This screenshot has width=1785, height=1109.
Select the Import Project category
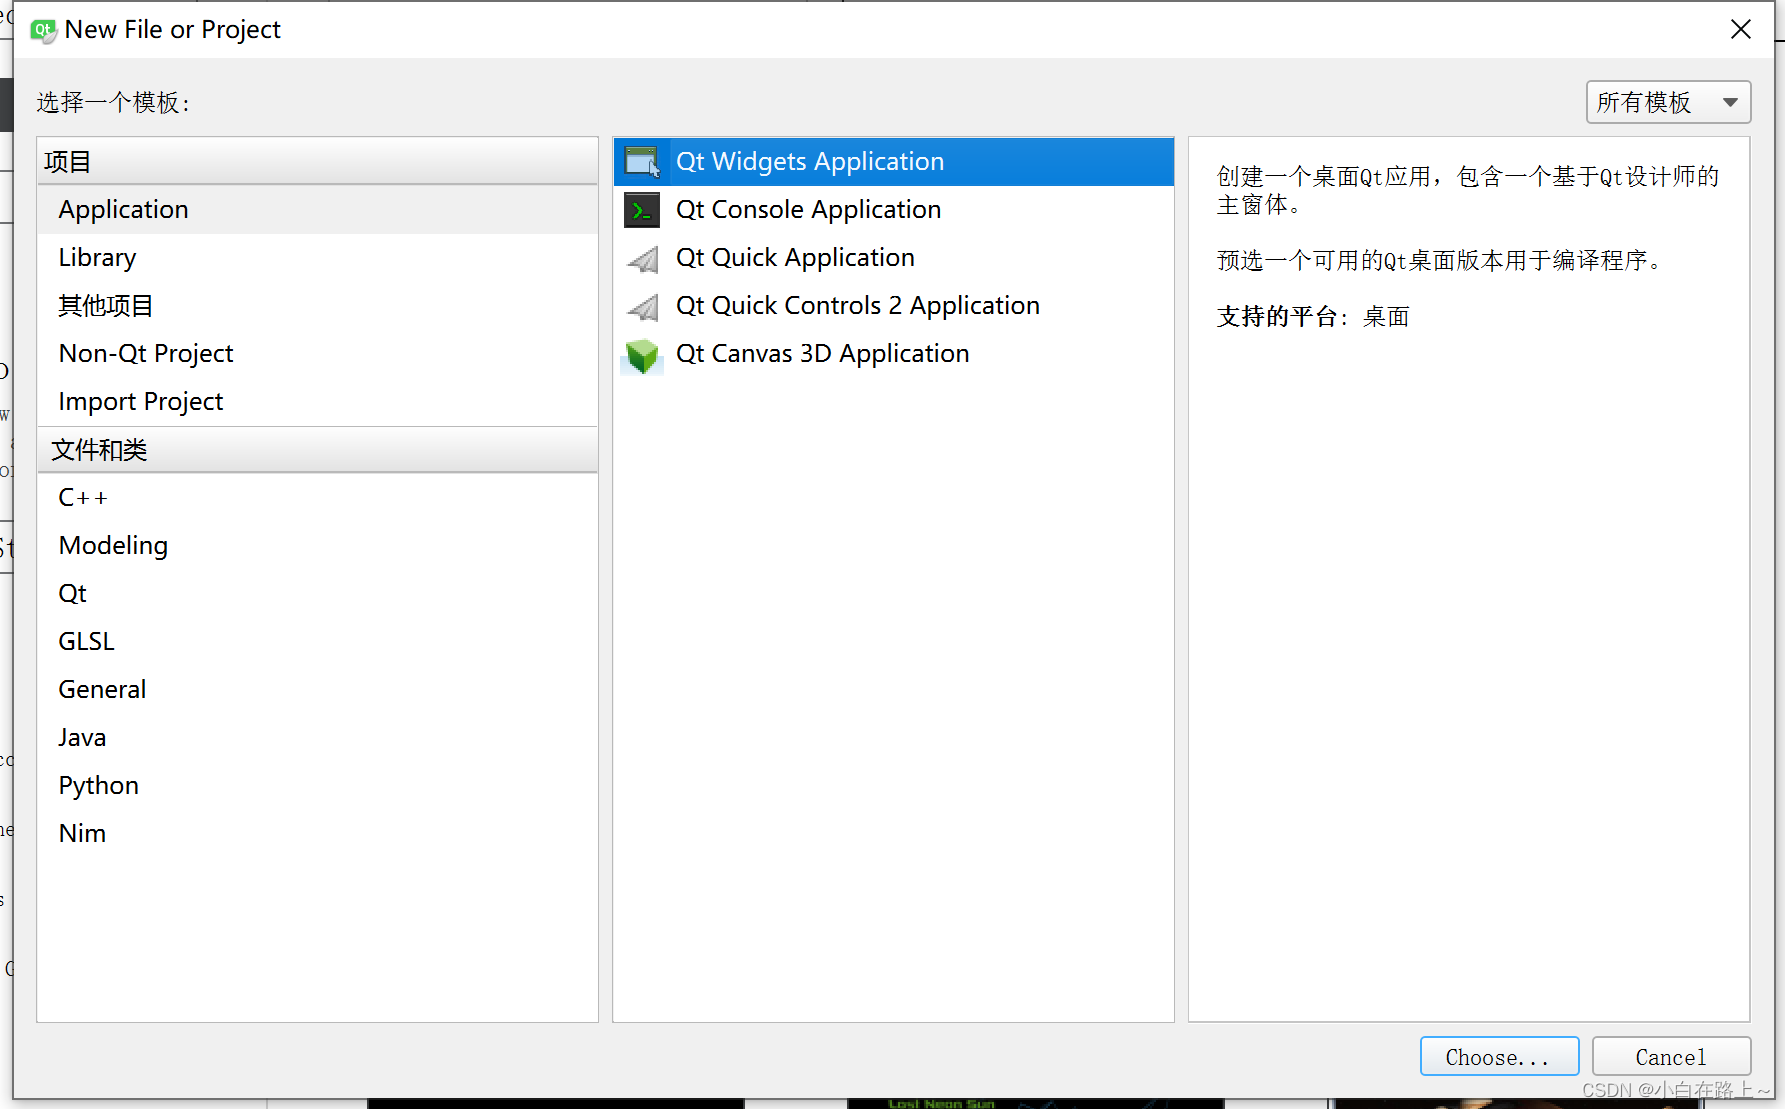click(317, 402)
